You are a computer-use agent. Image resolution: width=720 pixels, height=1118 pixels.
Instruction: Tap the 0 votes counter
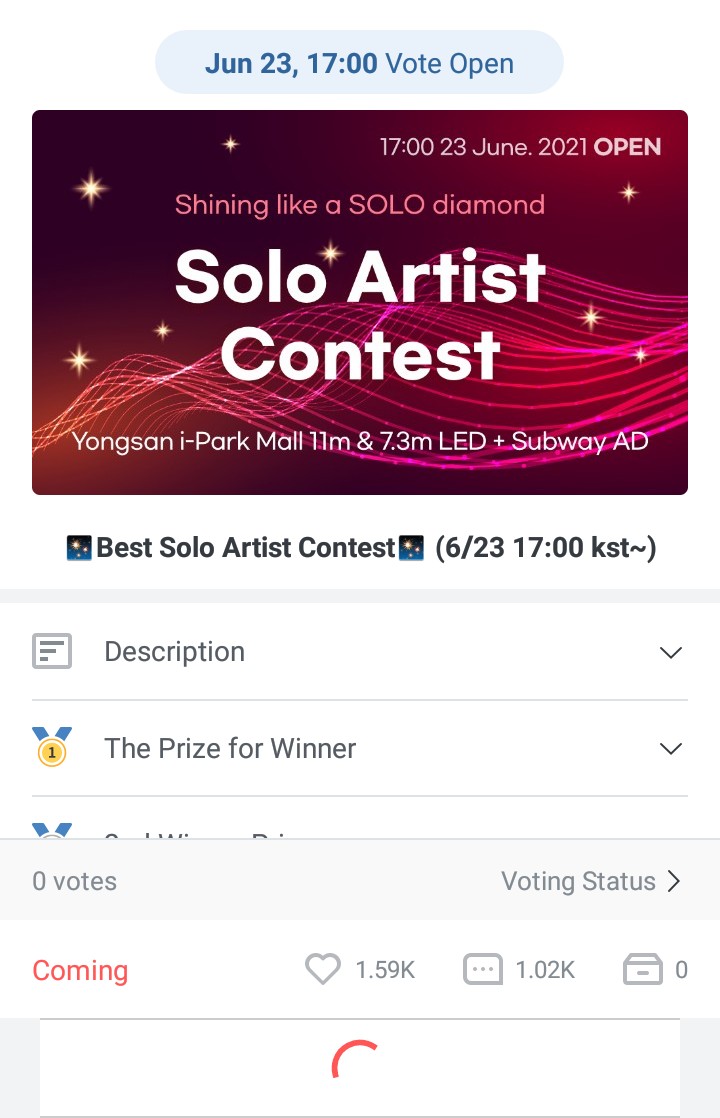pos(74,881)
